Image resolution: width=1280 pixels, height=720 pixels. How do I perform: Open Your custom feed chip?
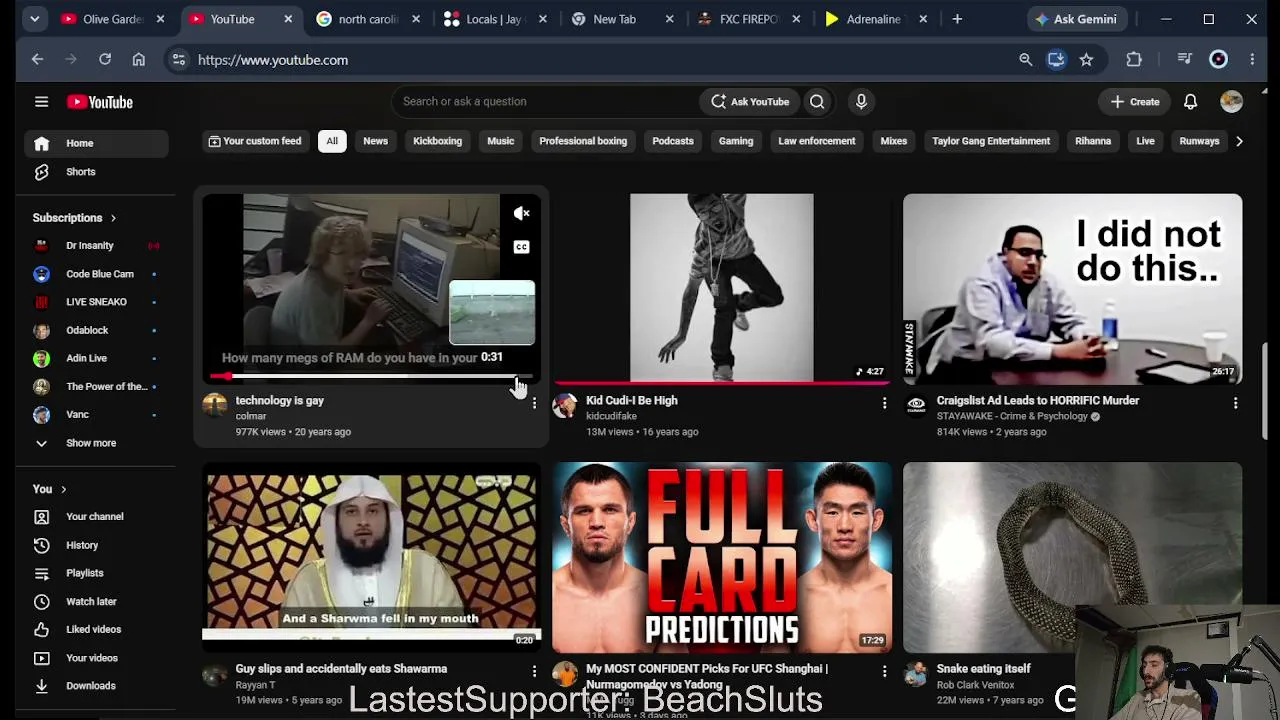click(254, 141)
